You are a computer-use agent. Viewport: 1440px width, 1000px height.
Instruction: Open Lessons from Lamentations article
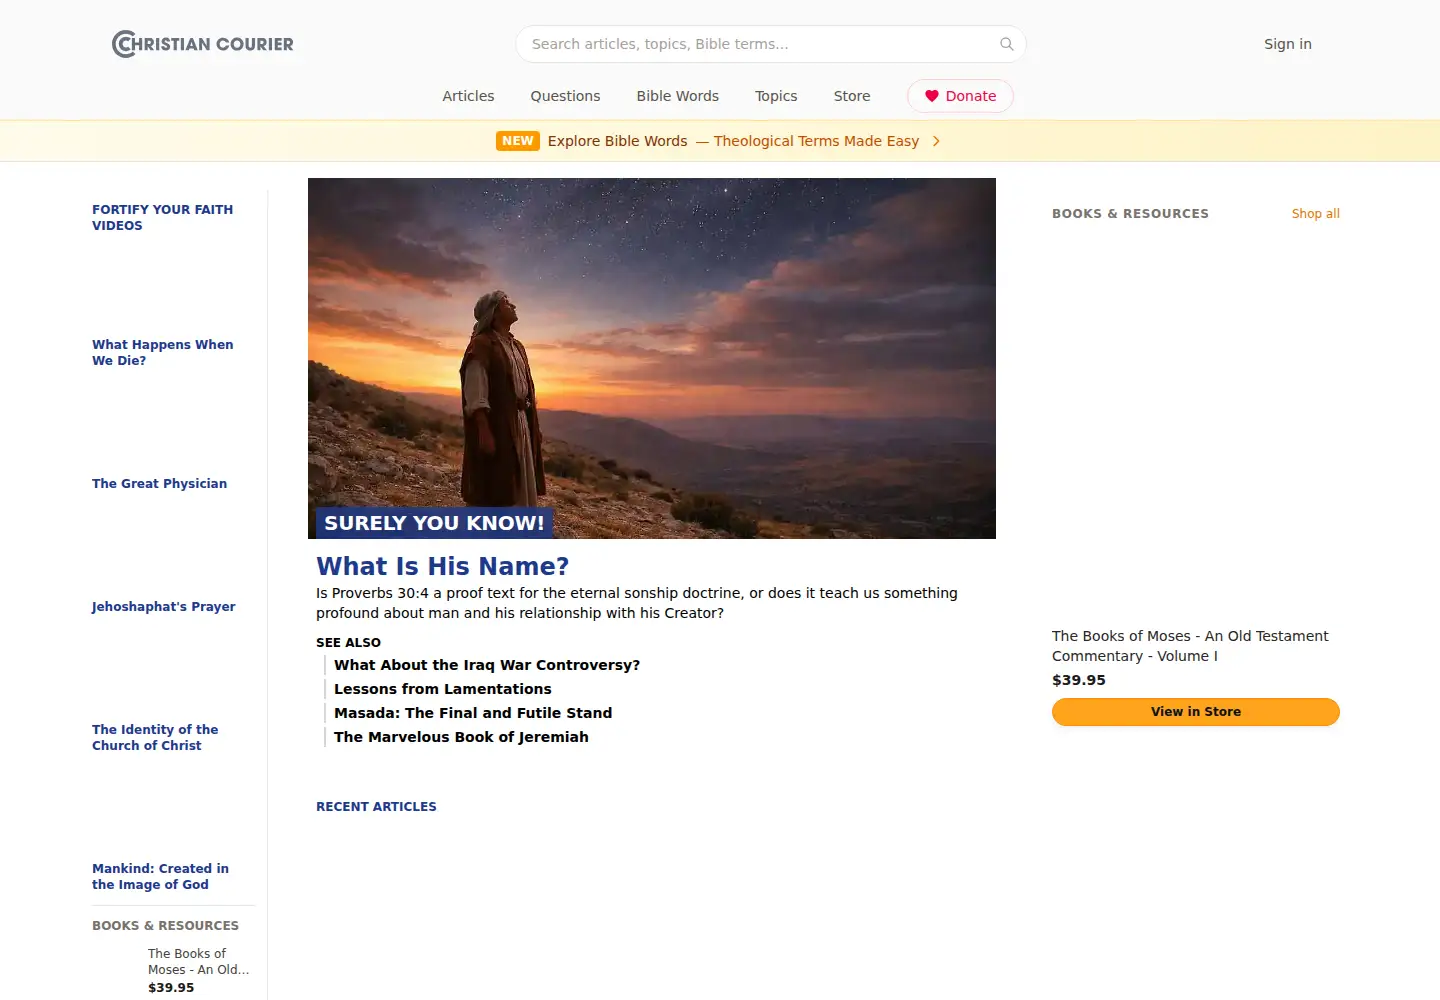(443, 689)
